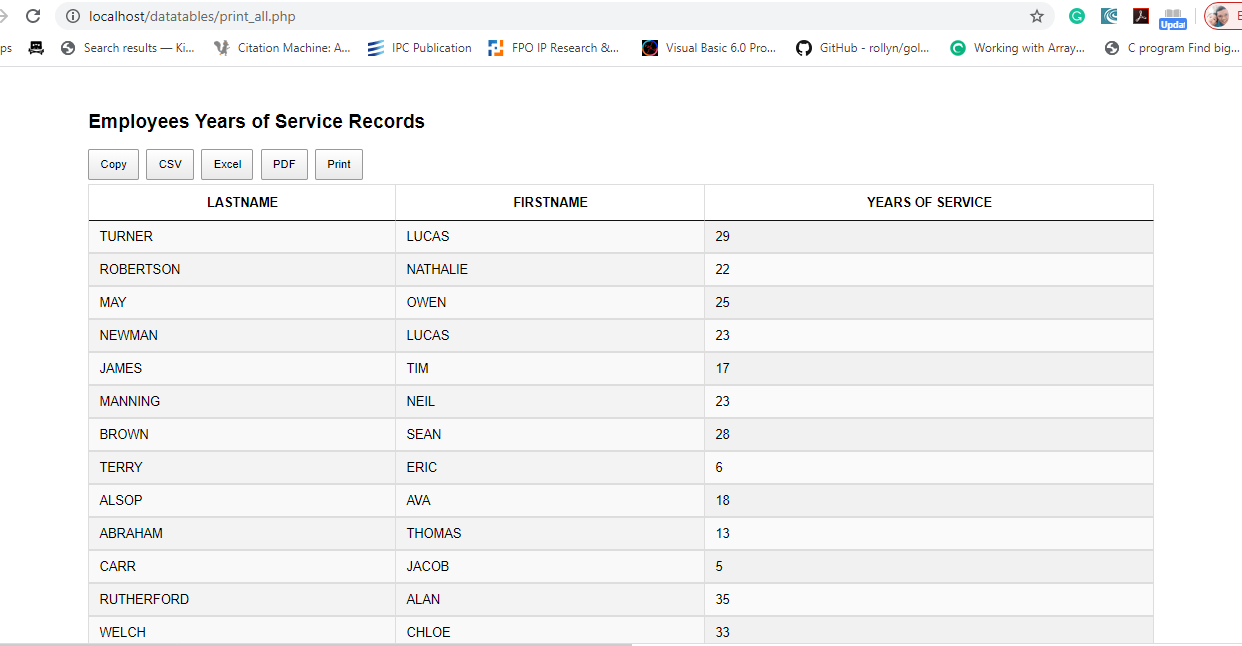Screen dimensions: 1242x646
Task: Export the table as CSV
Action: pyautogui.click(x=170, y=164)
